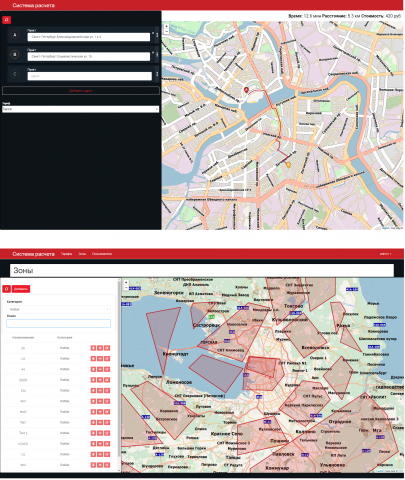Viewport: 405px width, 480px height.
Task: Open the Пользователи menu item
Action: pyautogui.click(x=102, y=254)
